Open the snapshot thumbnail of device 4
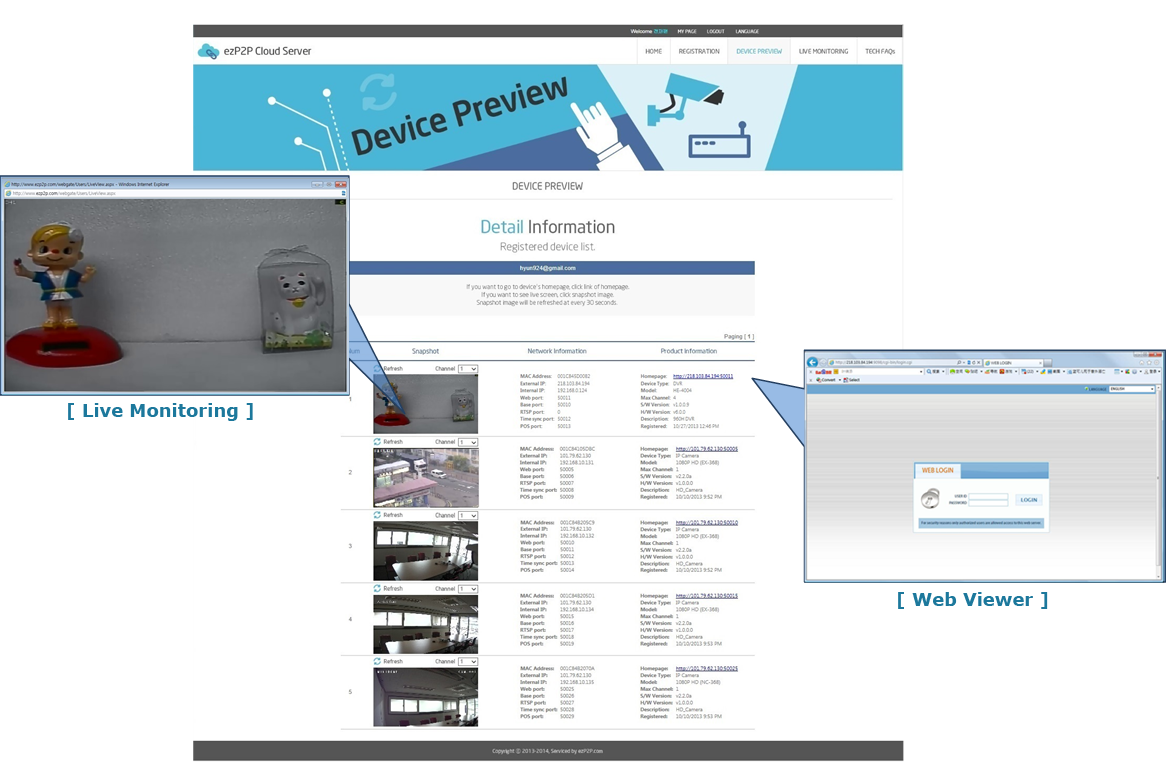The height and width of the screenshot is (762, 1166). click(425, 624)
